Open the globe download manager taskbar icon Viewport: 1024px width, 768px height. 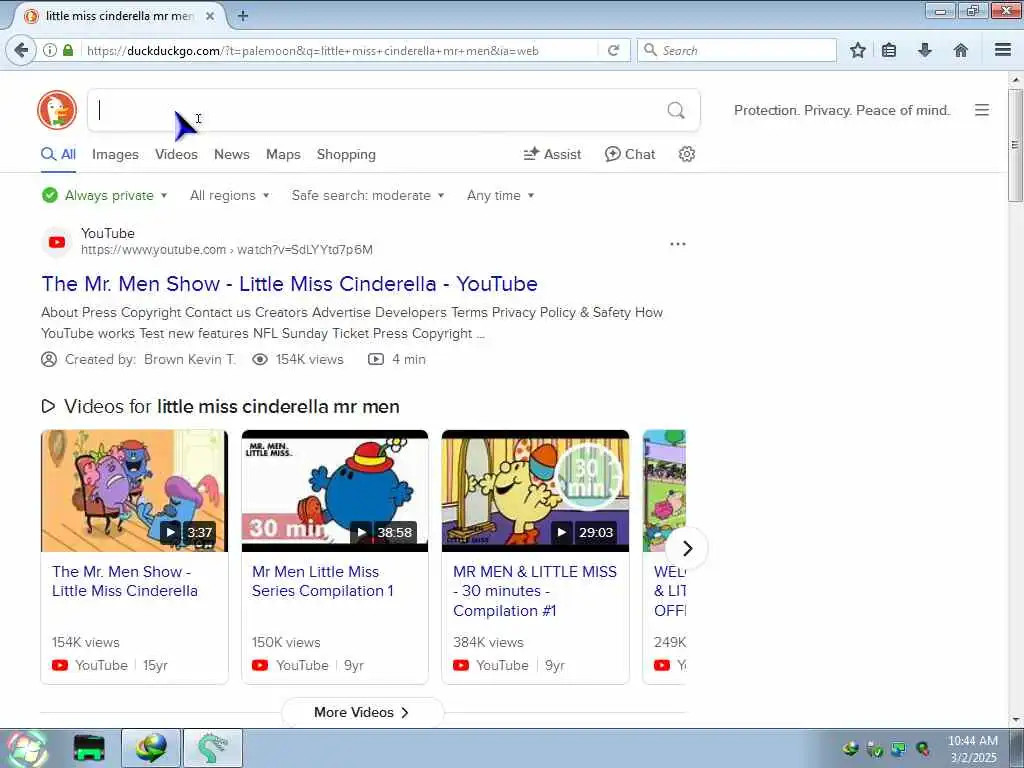pyautogui.click(x=151, y=748)
